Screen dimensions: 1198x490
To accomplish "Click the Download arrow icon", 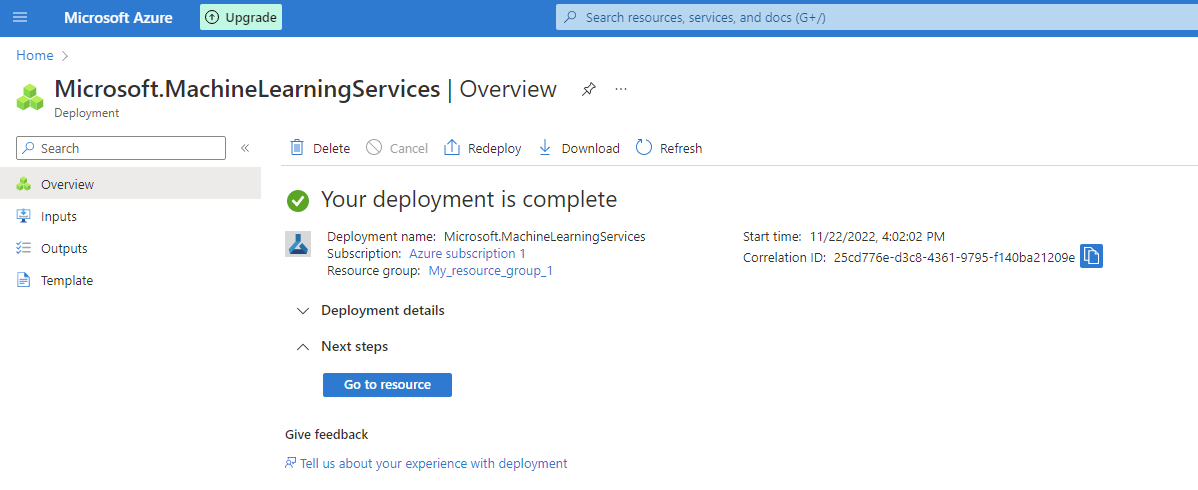I will (545, 148).
